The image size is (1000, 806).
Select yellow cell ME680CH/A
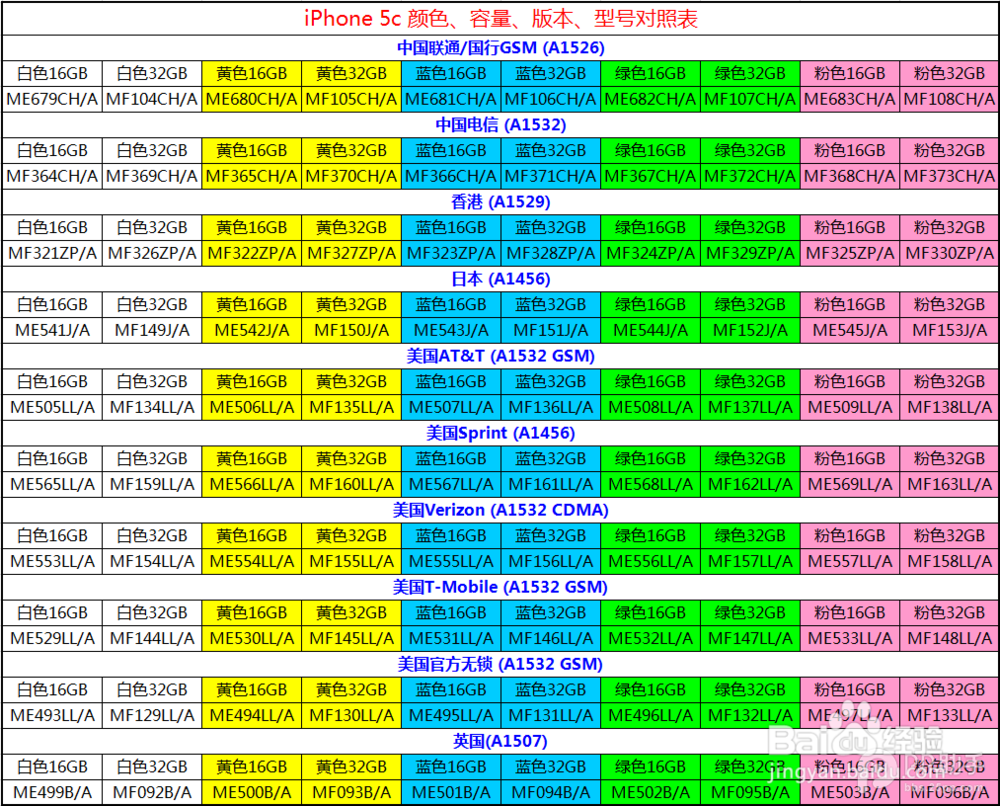251,99
